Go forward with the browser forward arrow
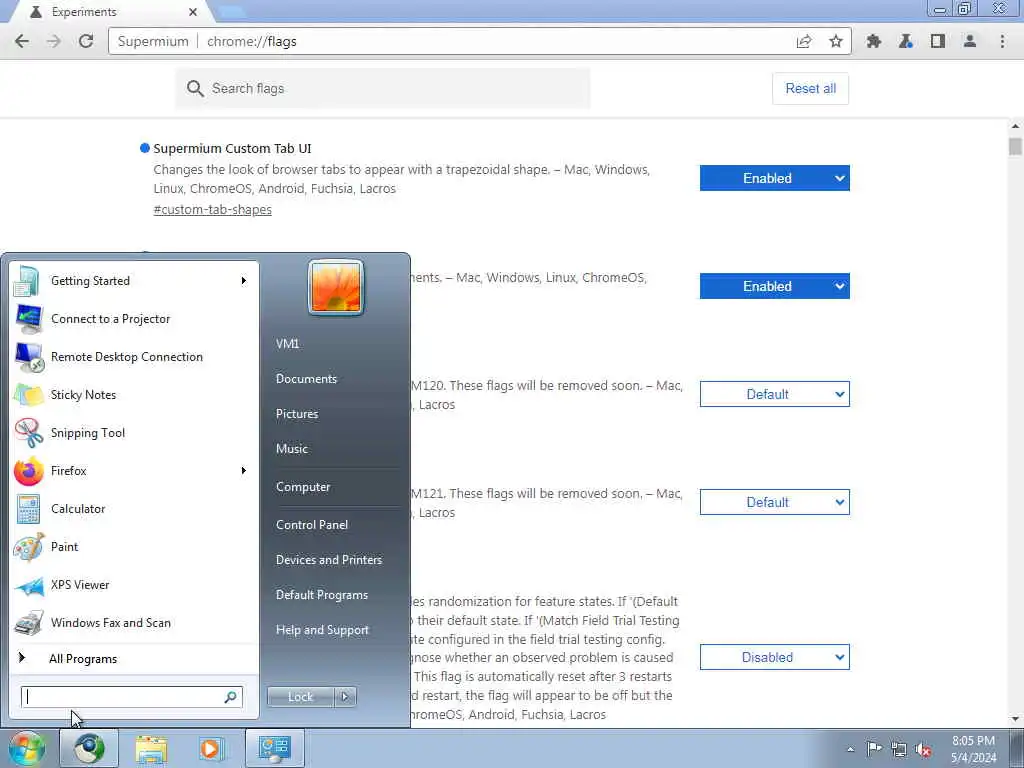This screenshot has width=1024, height=768. coord(54,41)
